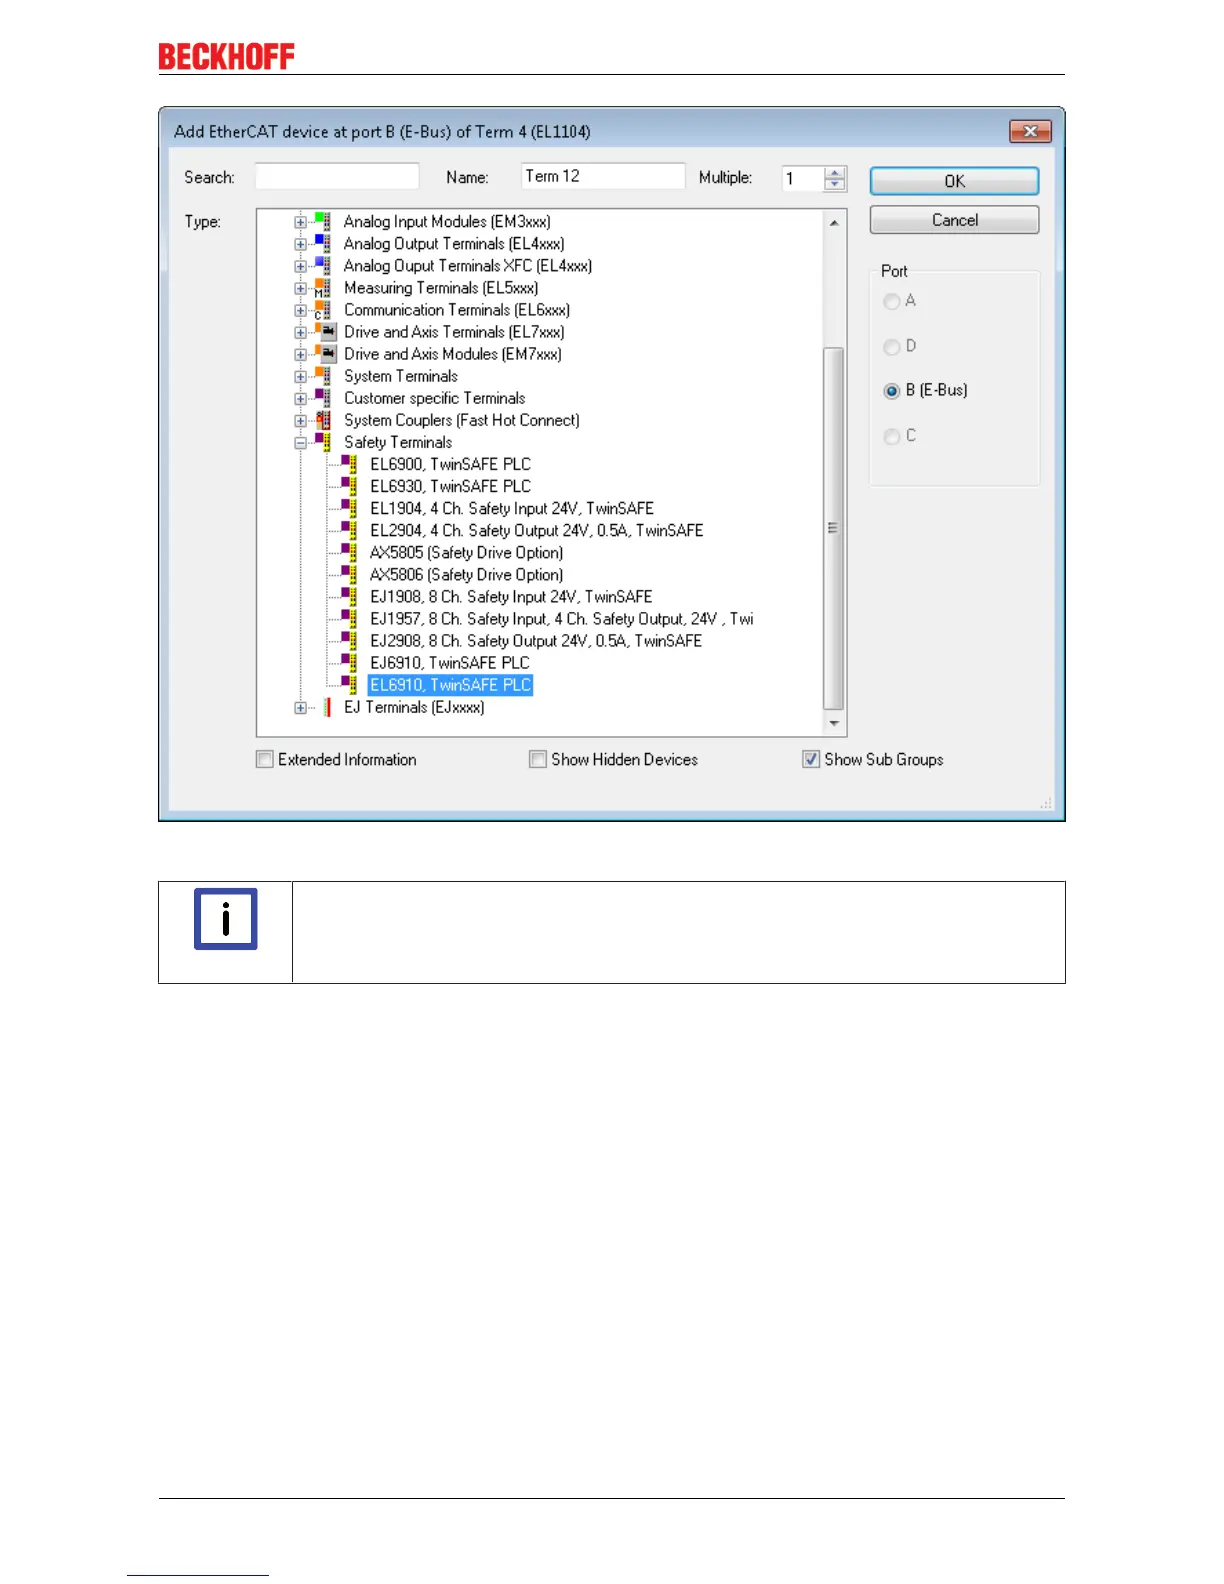The width and height of the screenshot is (1224, 1584).
Task: Decrease the Multiple value with down arrow
Action: (835, 185)
